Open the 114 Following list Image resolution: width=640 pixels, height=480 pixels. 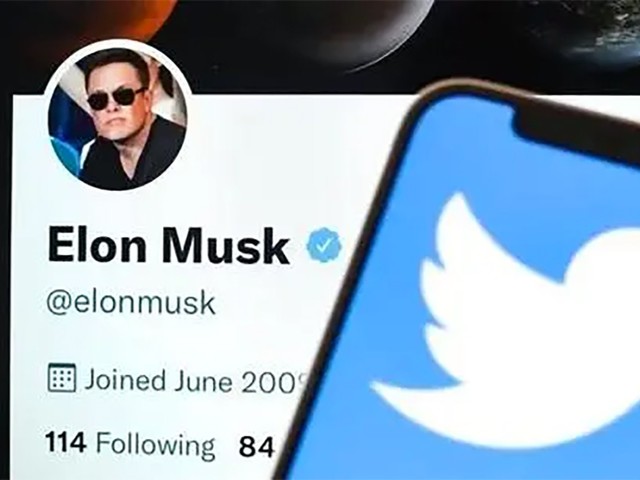point(129,443)
